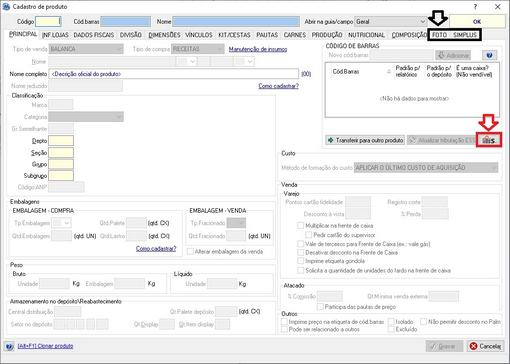The image size is (510, 364).
Task: Switch to the DIVISÃO tab
Action: click(x=131, y=35)
